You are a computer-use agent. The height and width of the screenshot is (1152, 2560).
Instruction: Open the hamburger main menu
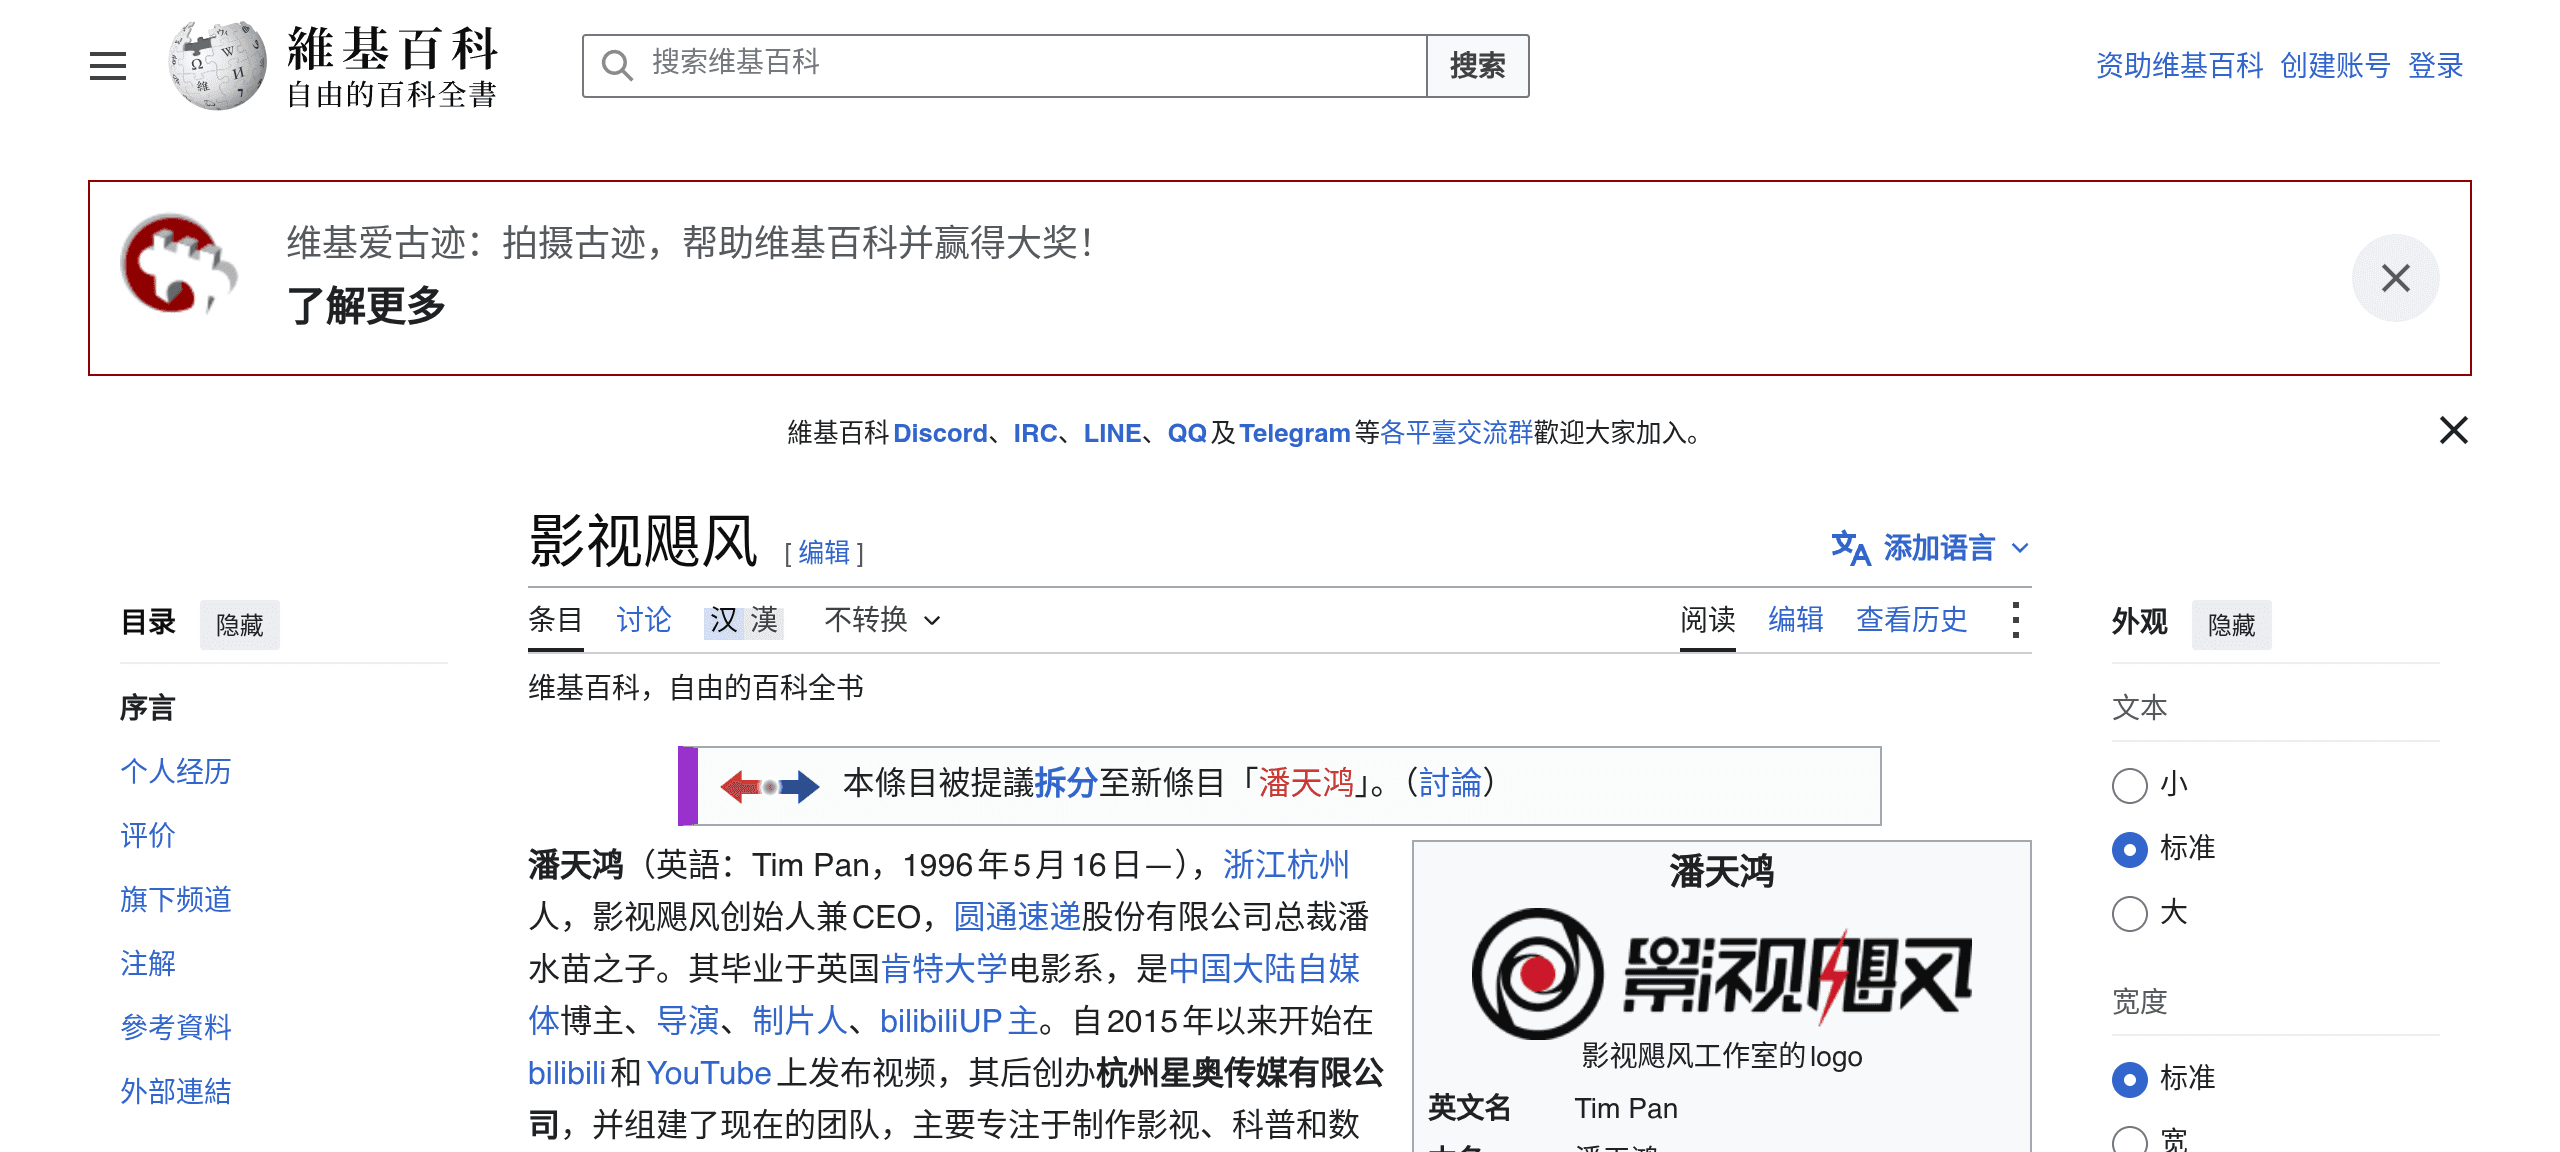108,66
